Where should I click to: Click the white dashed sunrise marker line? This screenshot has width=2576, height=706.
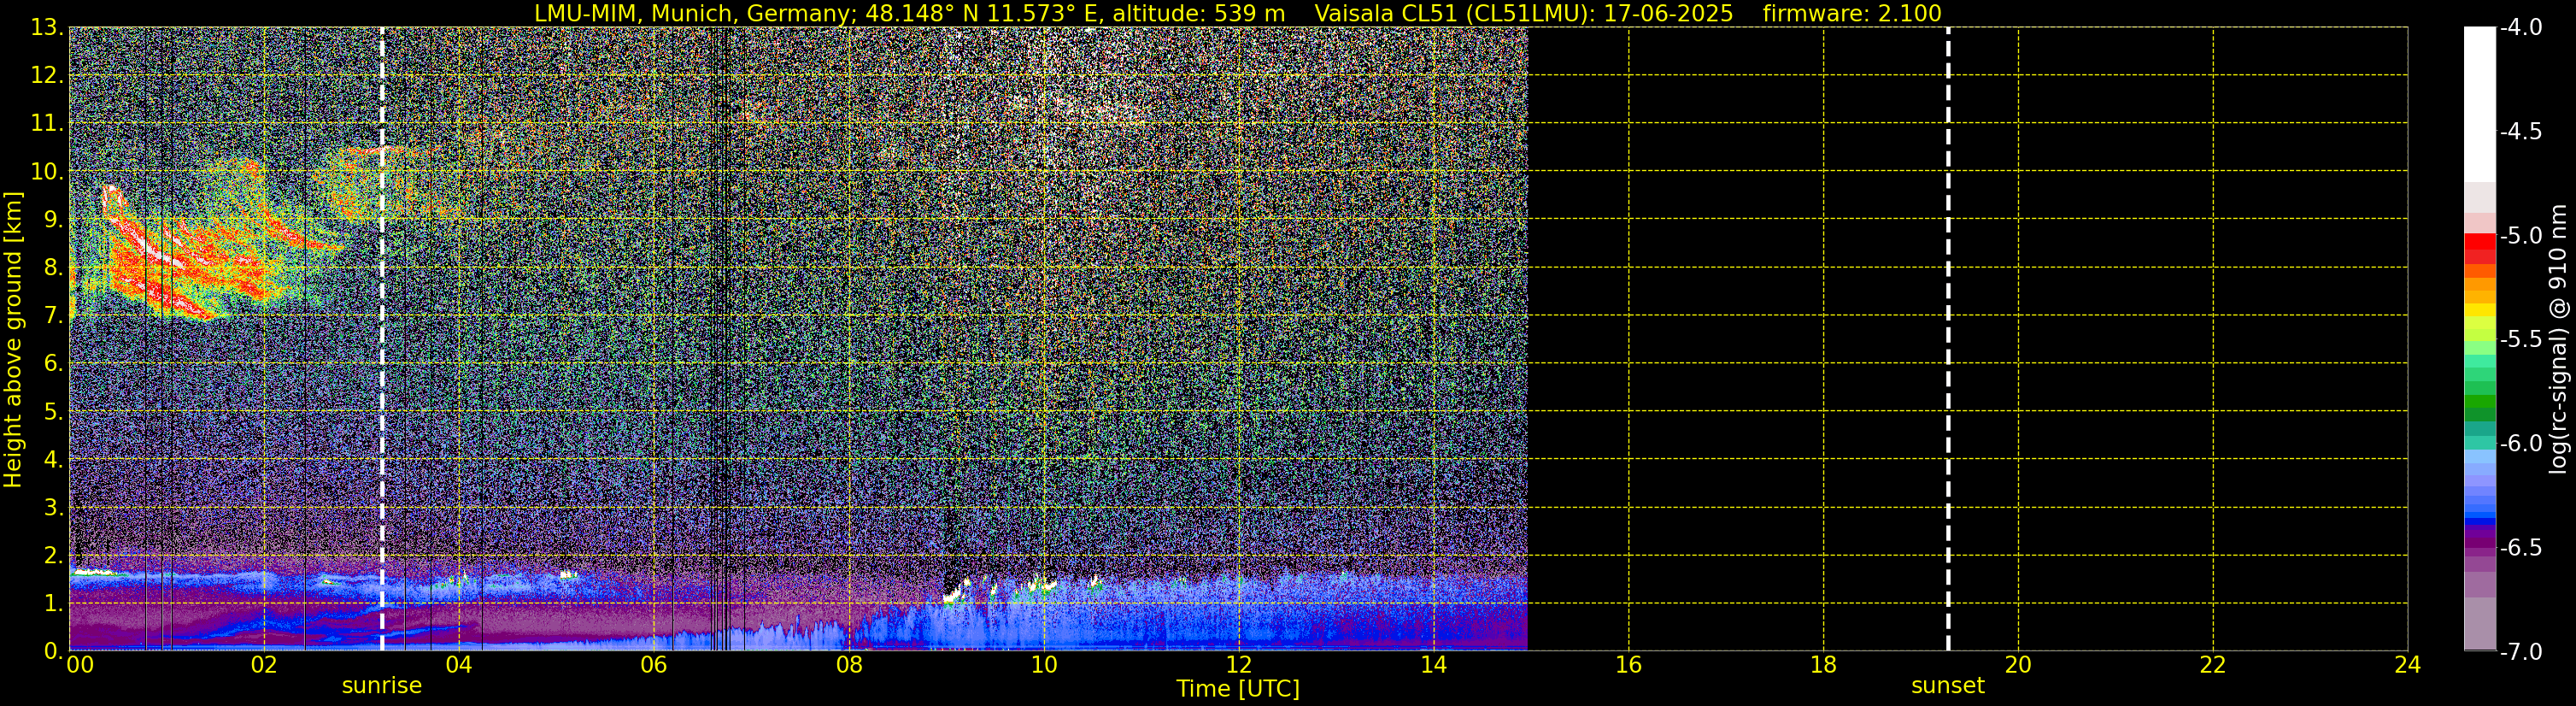[382, 339]
